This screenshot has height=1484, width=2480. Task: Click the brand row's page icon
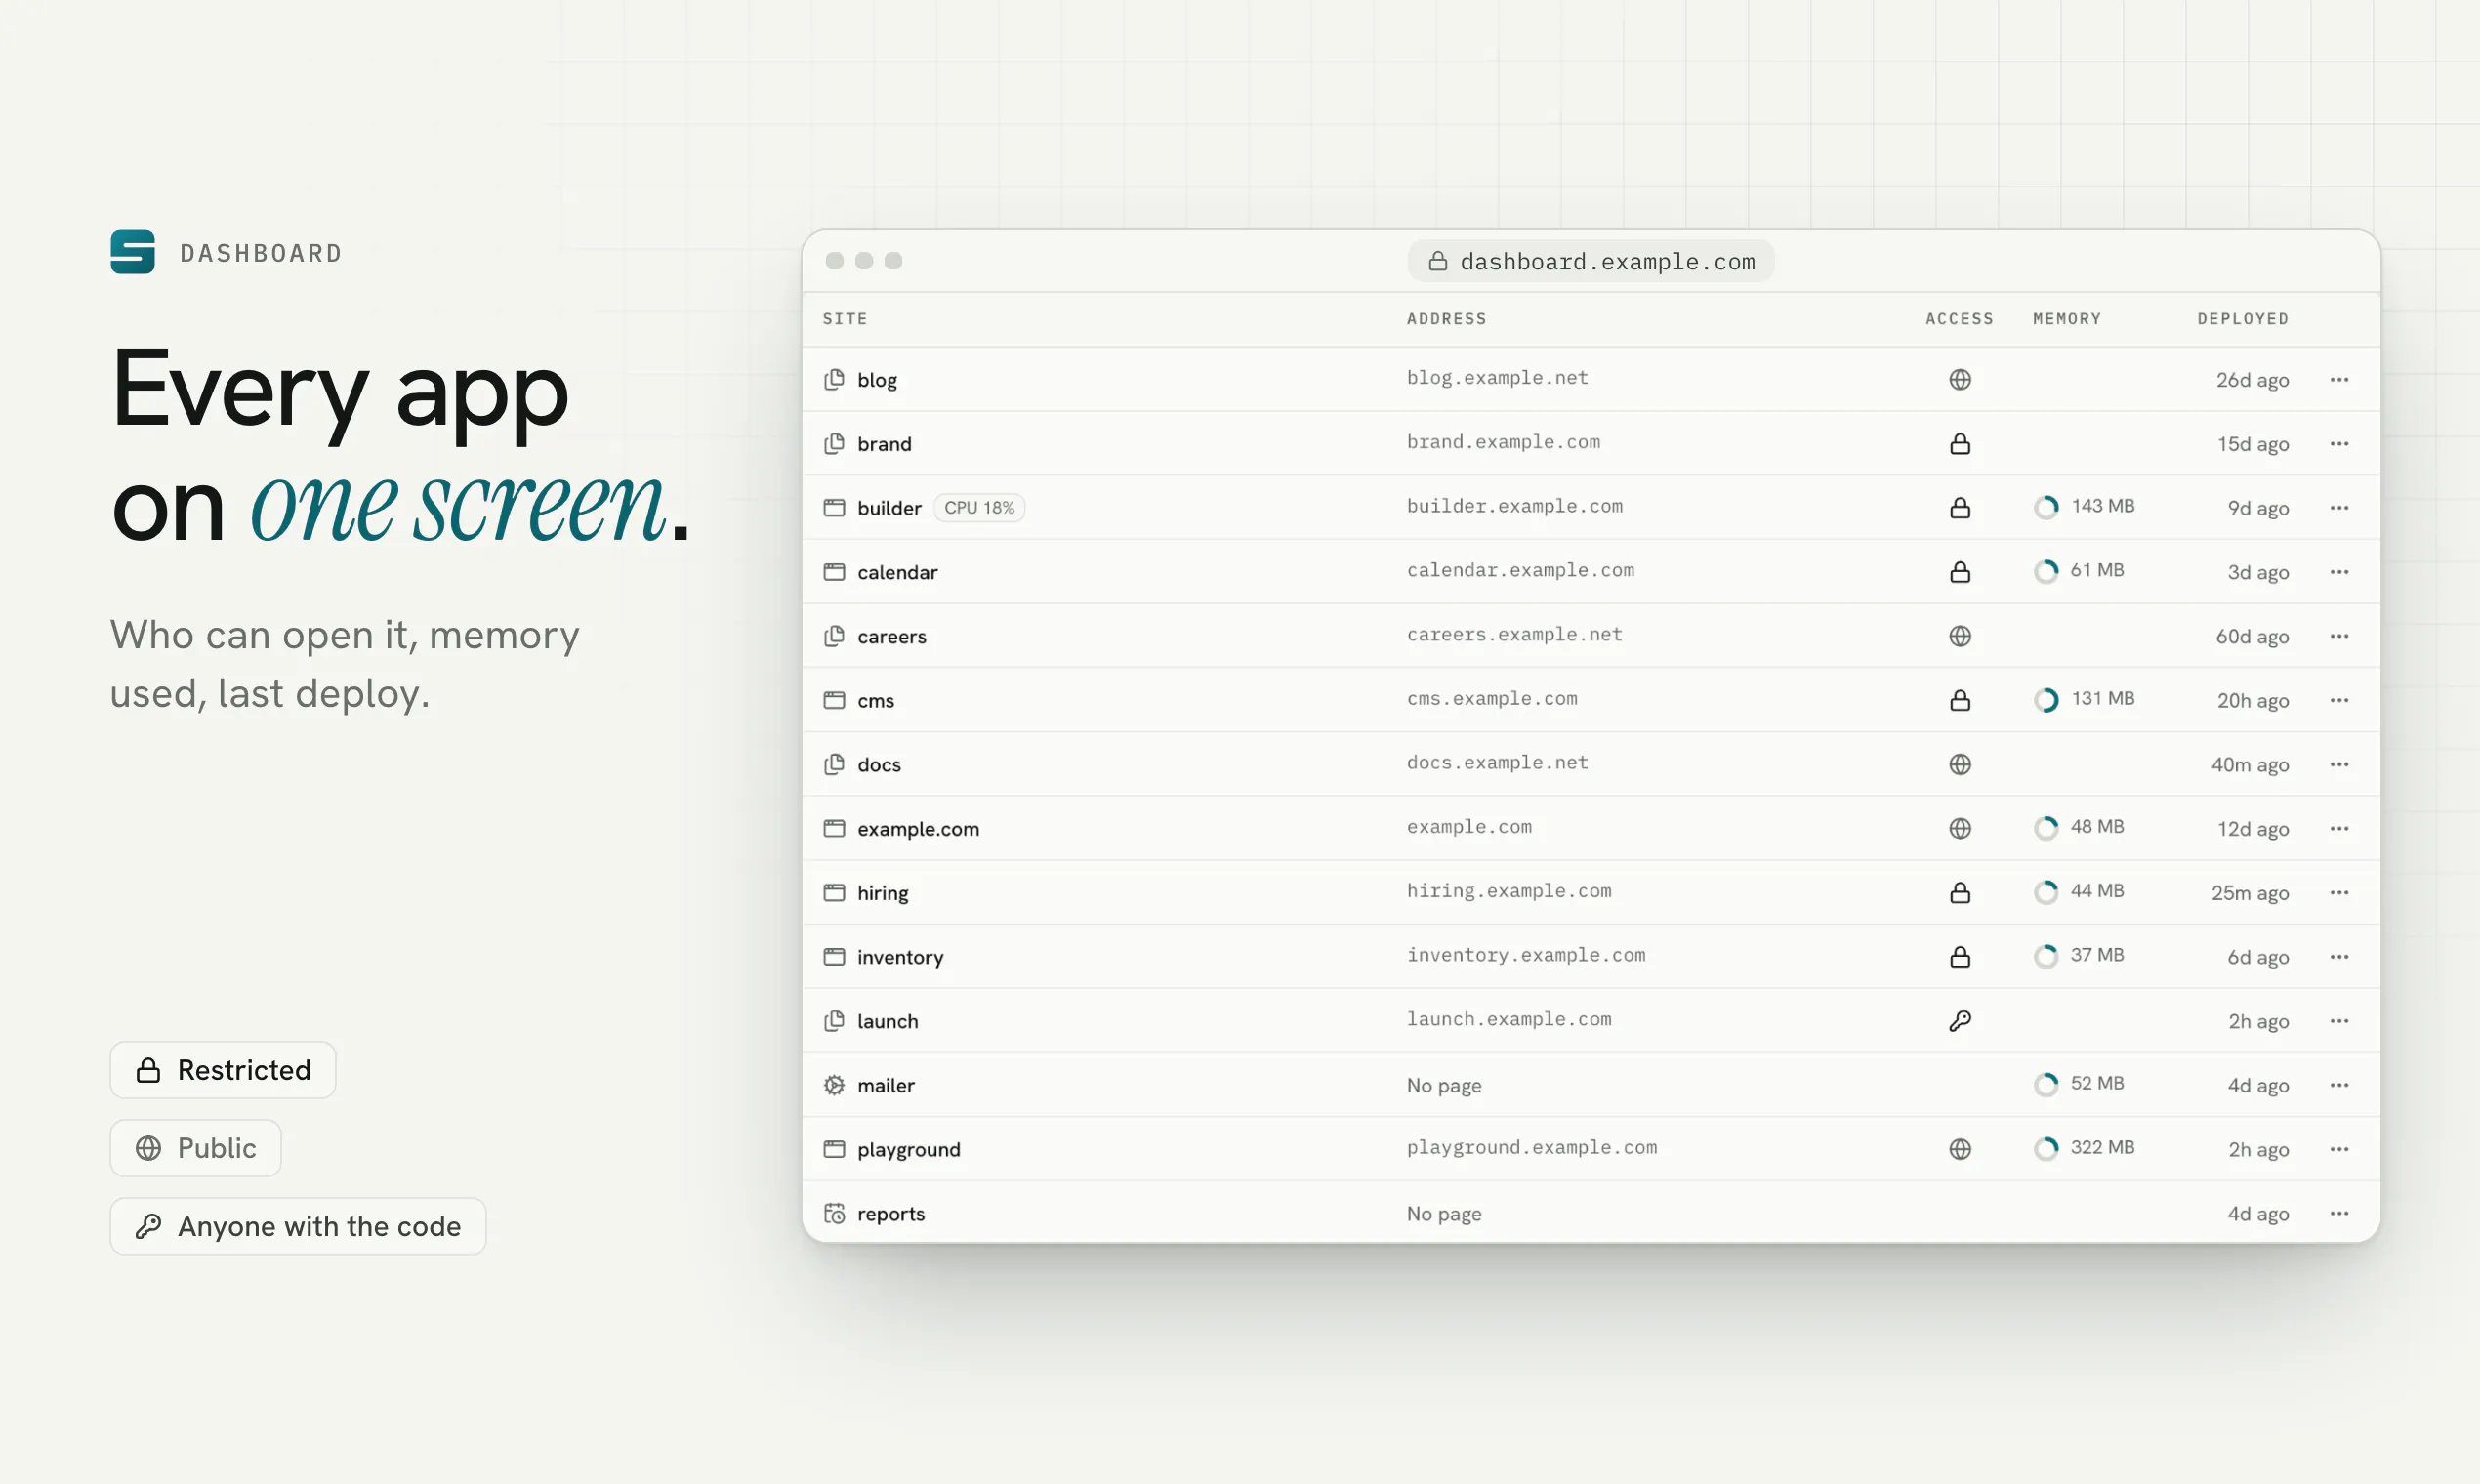pyautogui.click(x=834, y=444)
